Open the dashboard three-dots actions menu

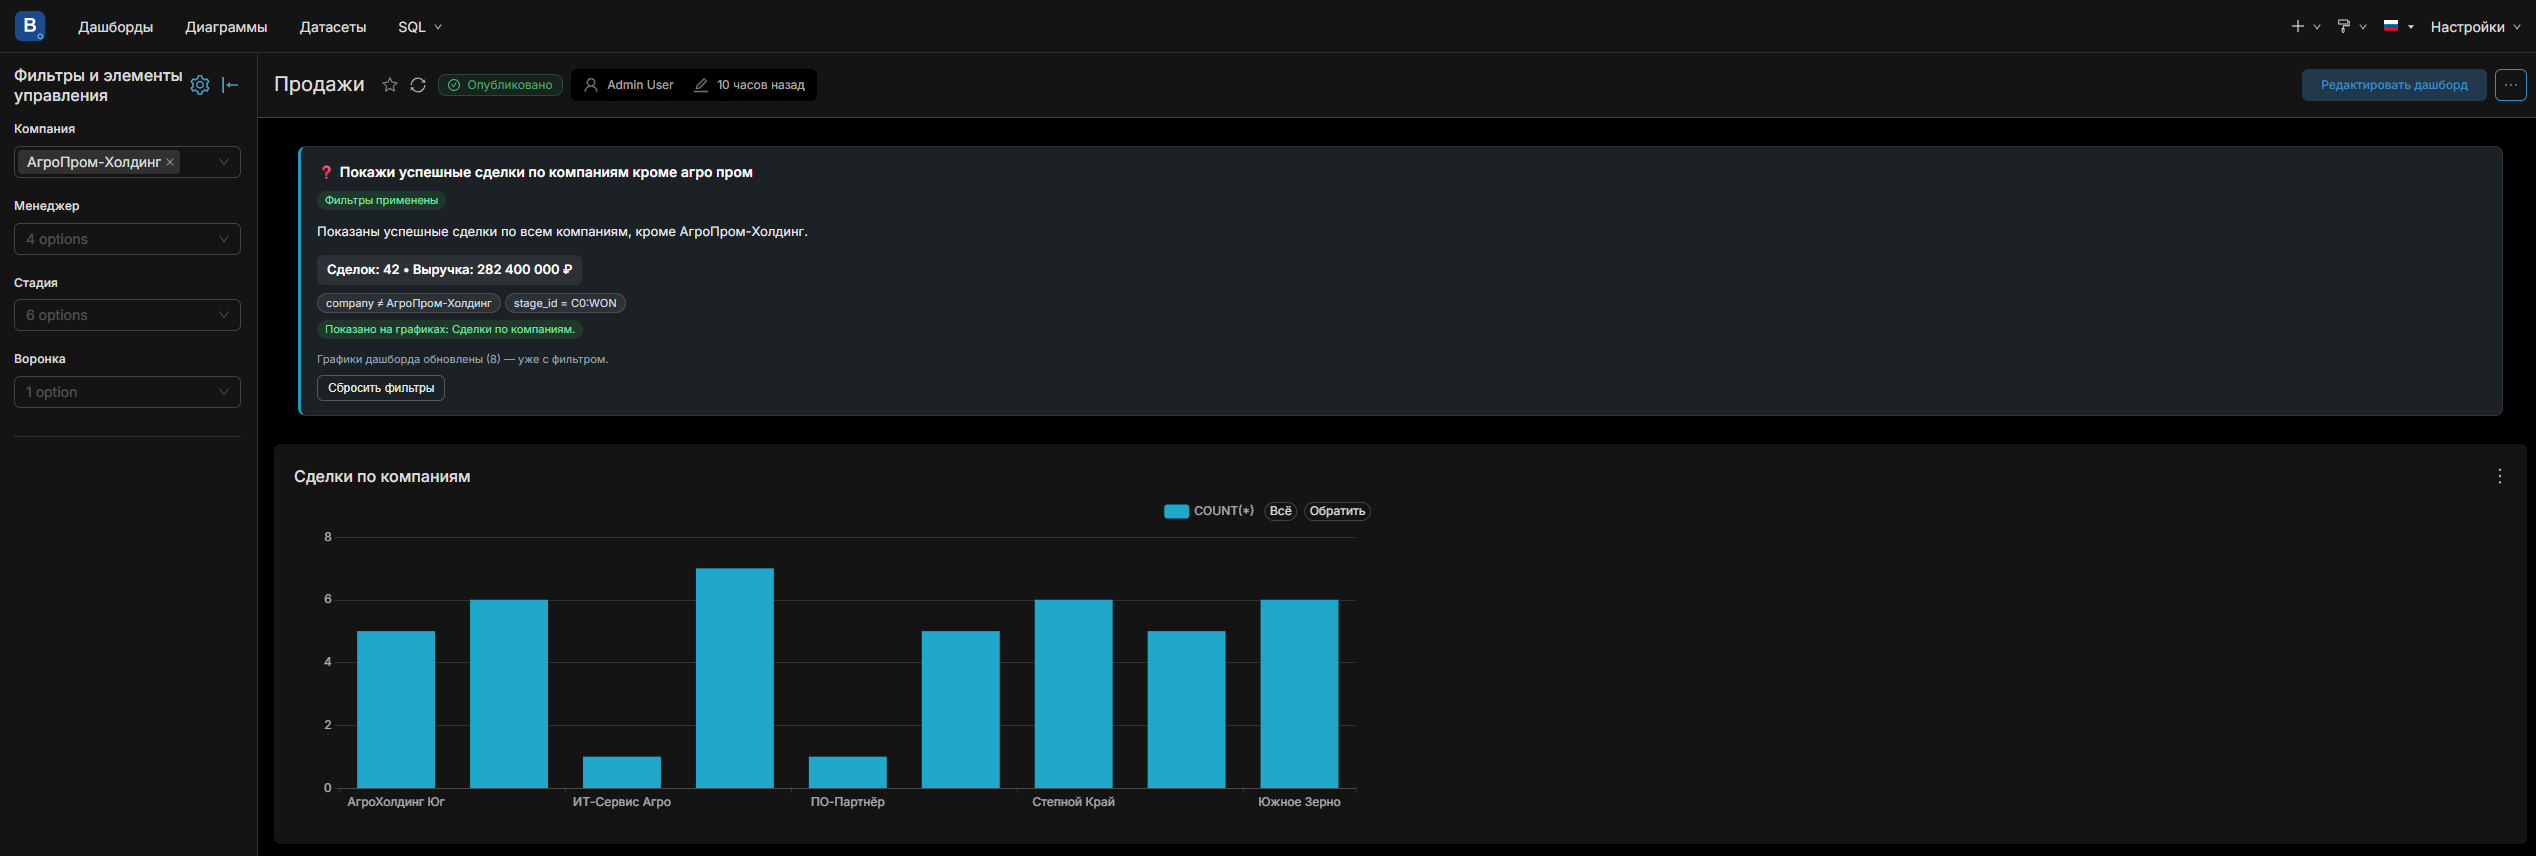pos(2510,85)
